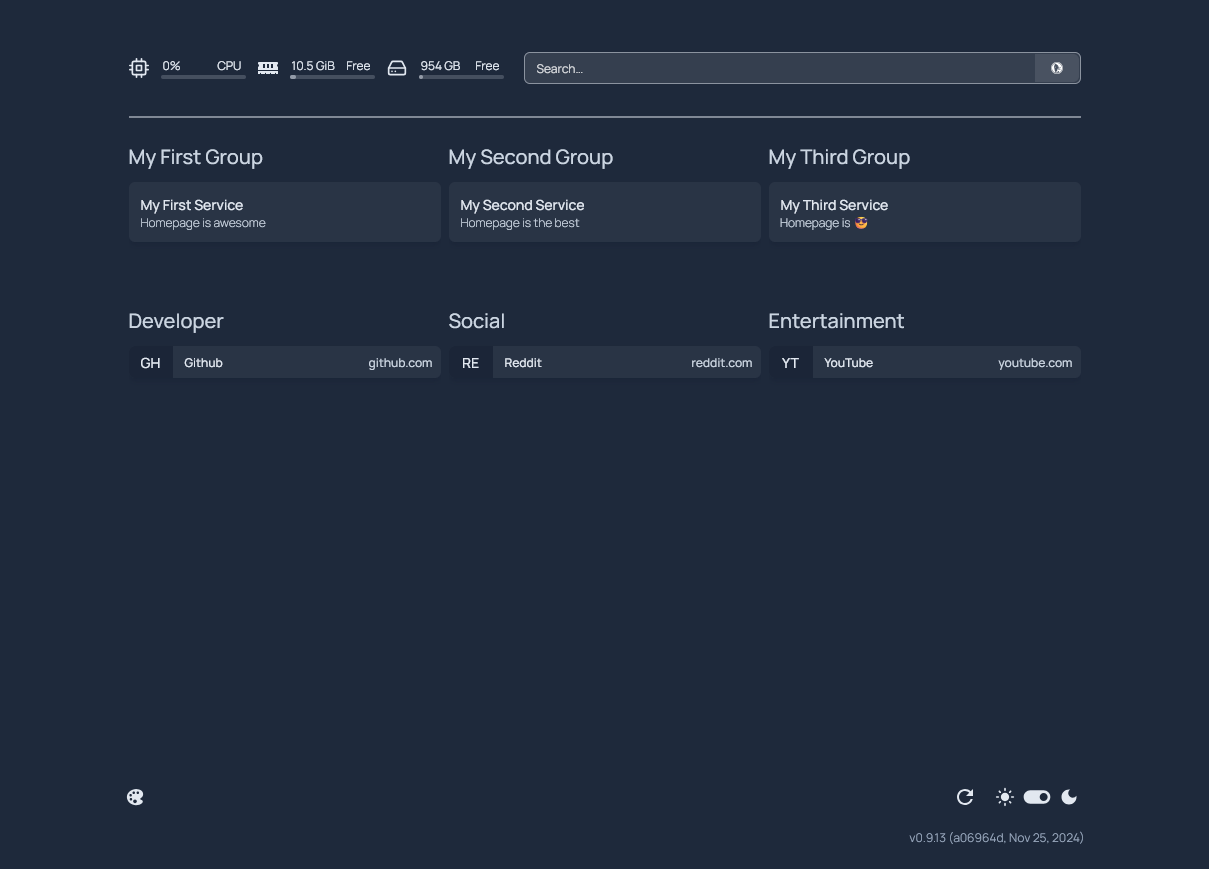Viewport: 1209px width, 869px height.
Task: Click the CPU usage widget icon
Action: pyautogui.click(x=138, y=68)
